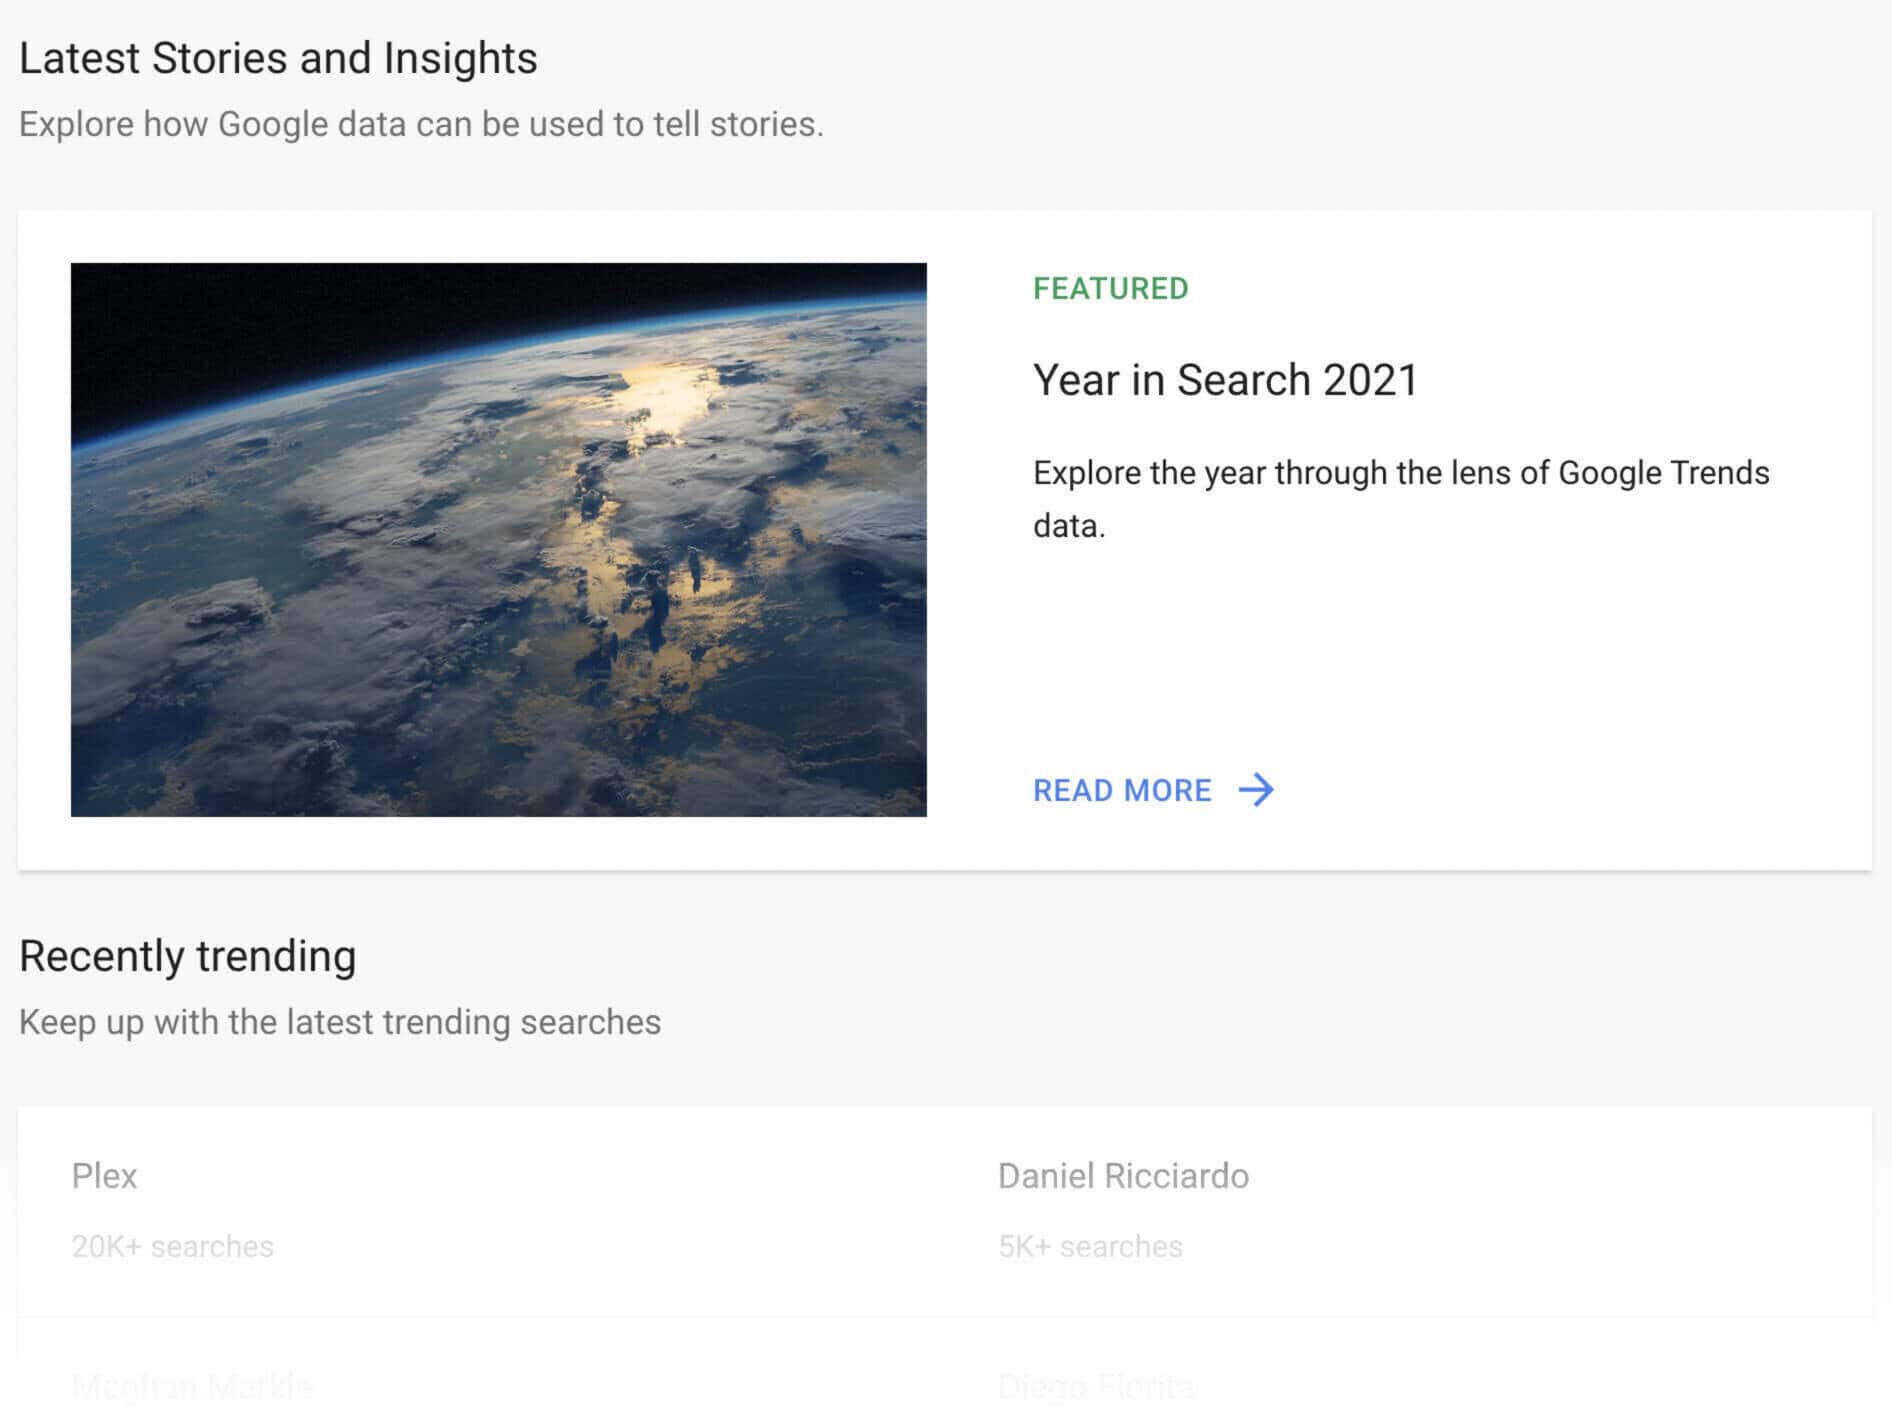This screenshot has height=1412, width=1892.
Task: Click the arrow icon beside READ MORE
Action: (x=1256, y=790)
